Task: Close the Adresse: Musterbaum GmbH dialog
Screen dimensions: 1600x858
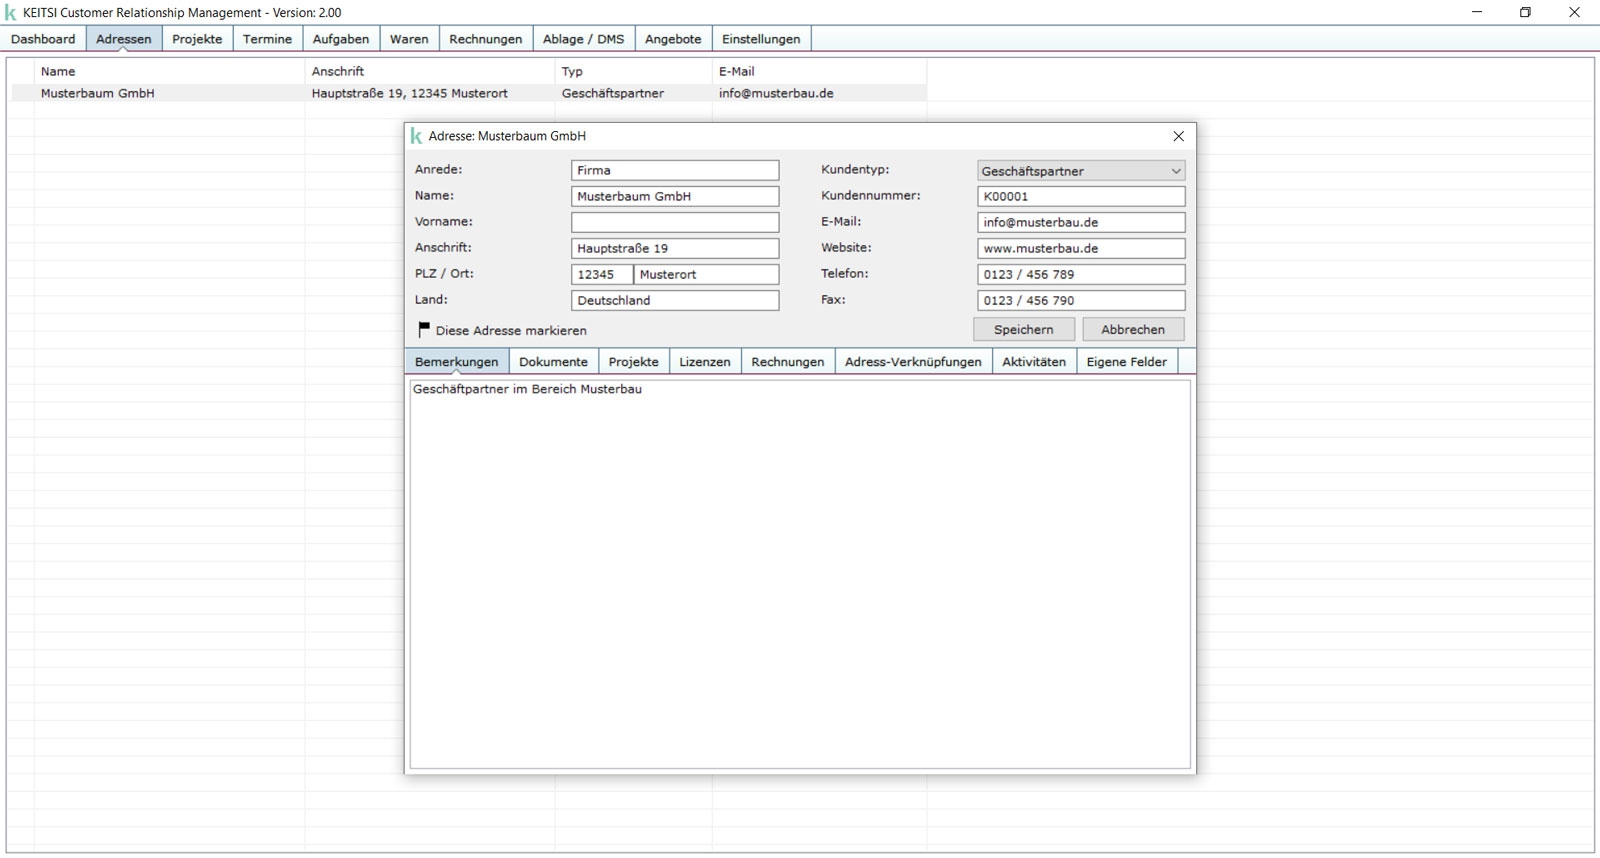Action: [1178, 136]
